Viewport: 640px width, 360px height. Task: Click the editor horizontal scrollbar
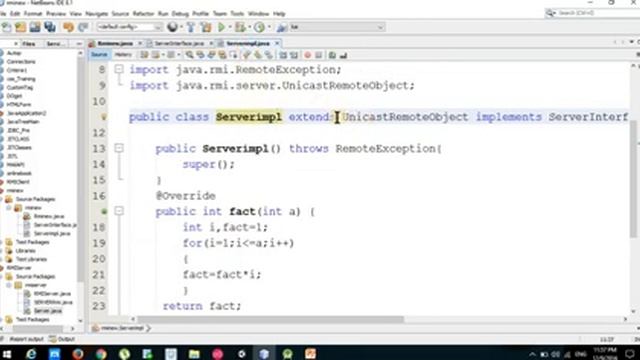click(x=270, y=319)
